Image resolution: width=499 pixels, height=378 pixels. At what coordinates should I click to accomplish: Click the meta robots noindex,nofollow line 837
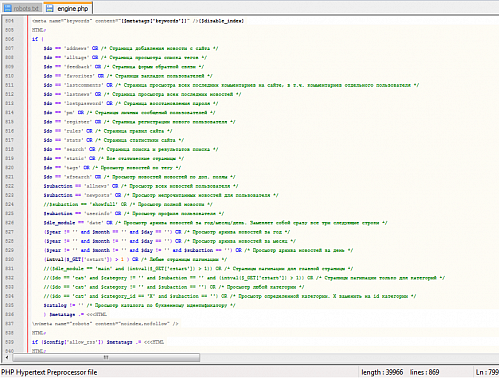(105, 324)
